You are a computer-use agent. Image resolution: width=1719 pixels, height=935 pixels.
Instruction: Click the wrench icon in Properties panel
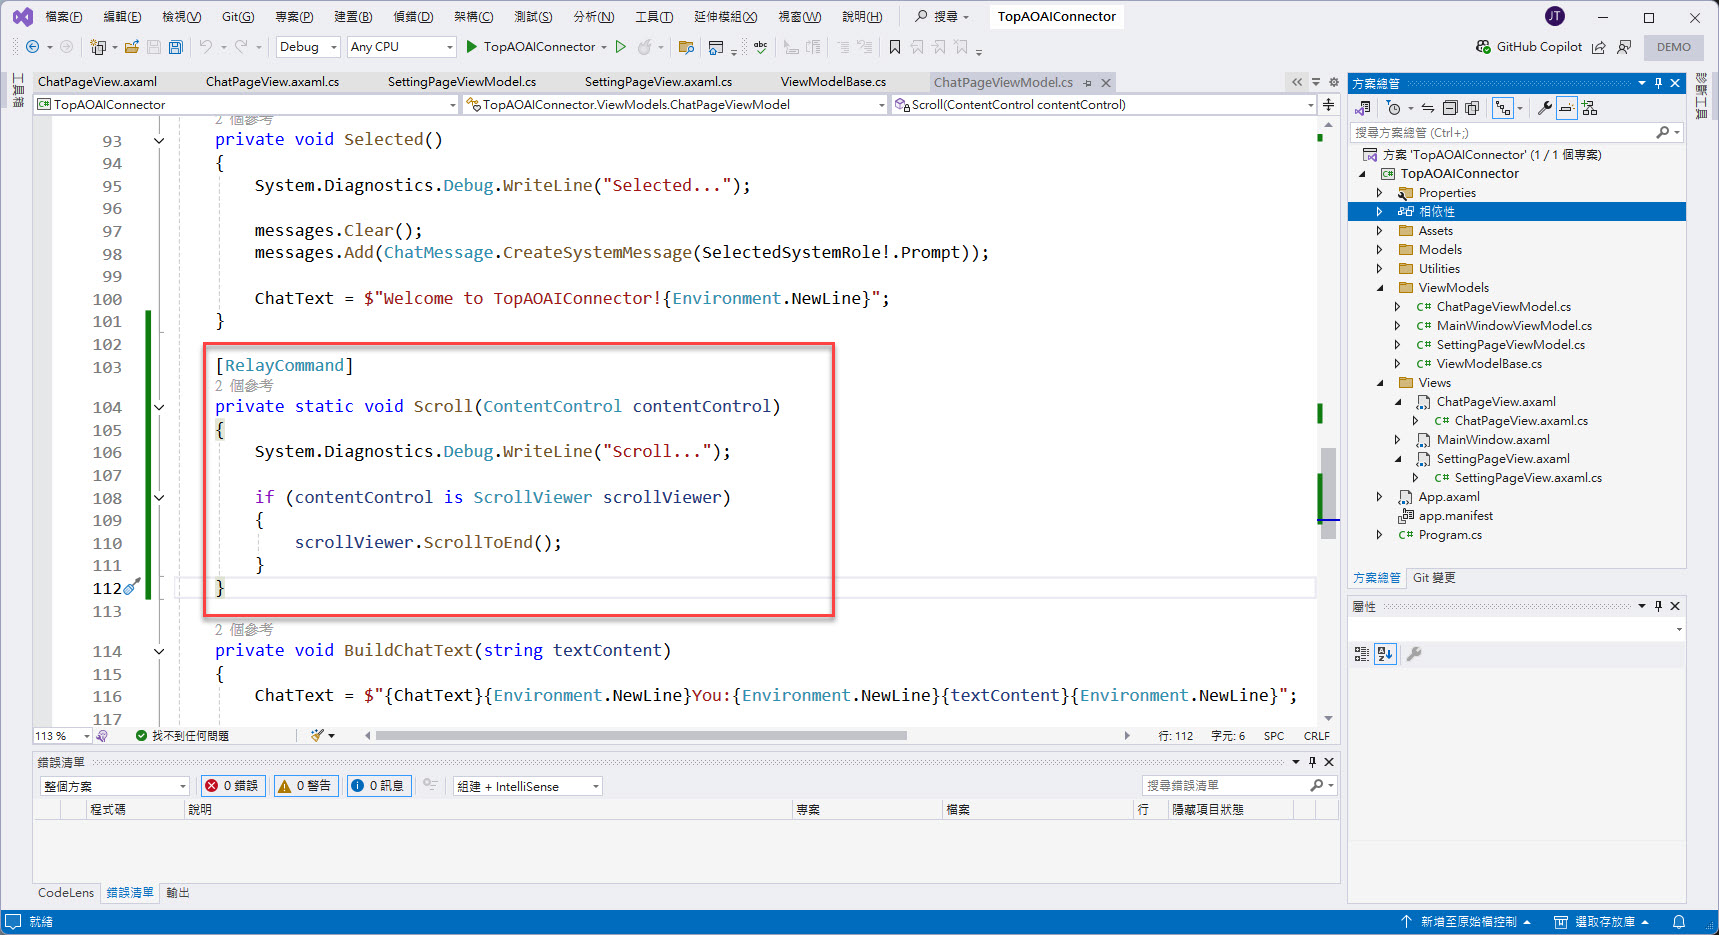pos(1414,654)
